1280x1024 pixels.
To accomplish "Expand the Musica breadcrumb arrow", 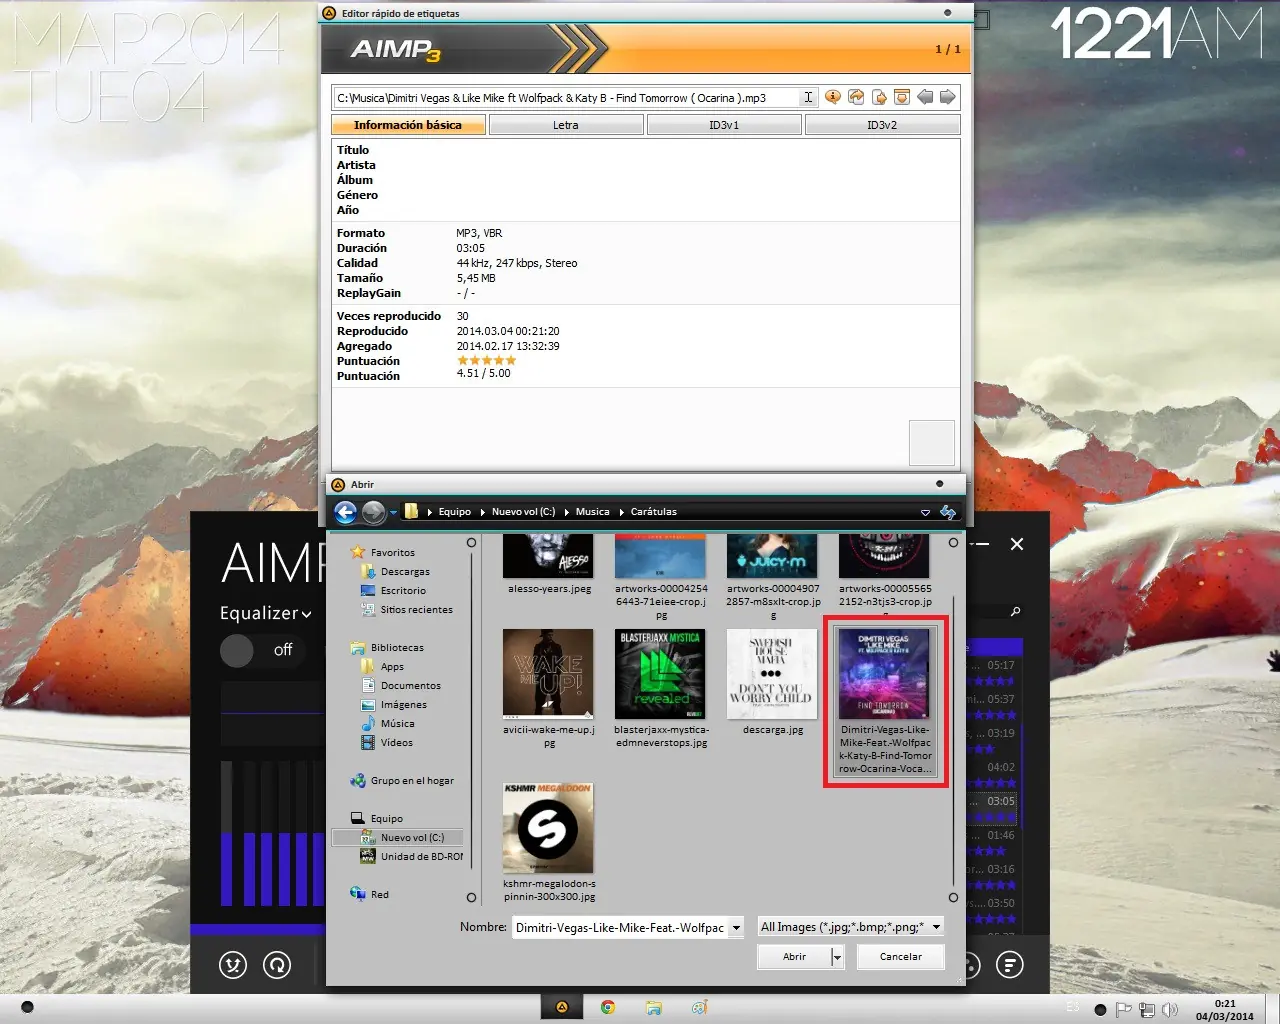I will coord(567,512).
